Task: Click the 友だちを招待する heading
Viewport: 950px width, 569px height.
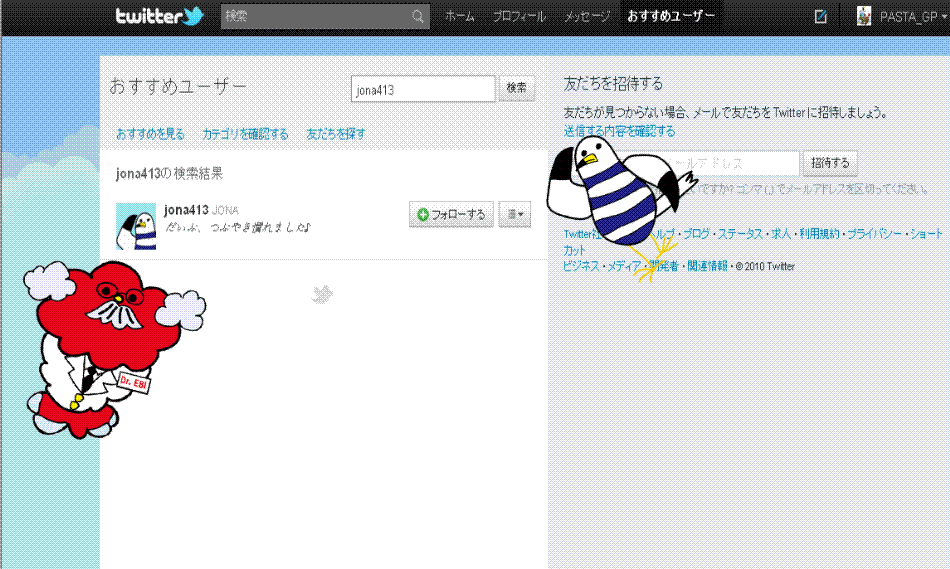Action: [613, 84]
